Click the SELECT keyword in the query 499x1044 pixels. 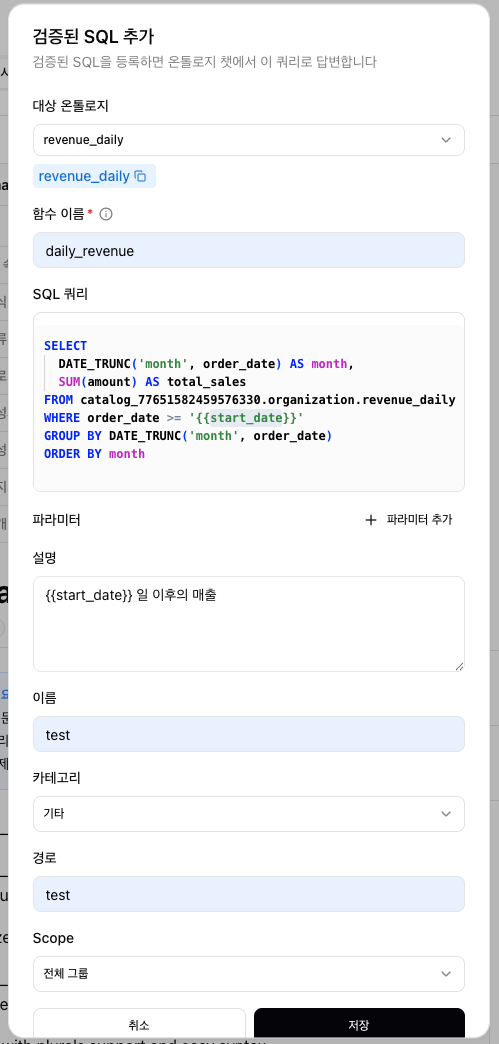(x=65, y=346)
